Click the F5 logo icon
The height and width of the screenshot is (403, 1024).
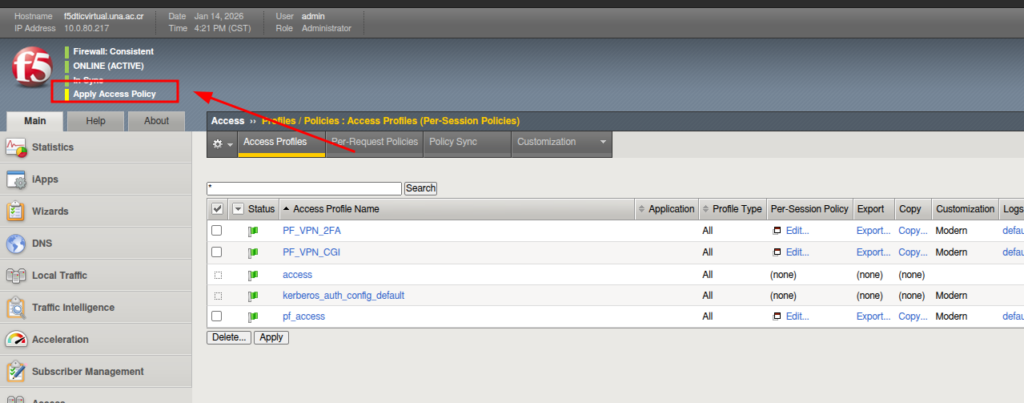tap(32, 70)
